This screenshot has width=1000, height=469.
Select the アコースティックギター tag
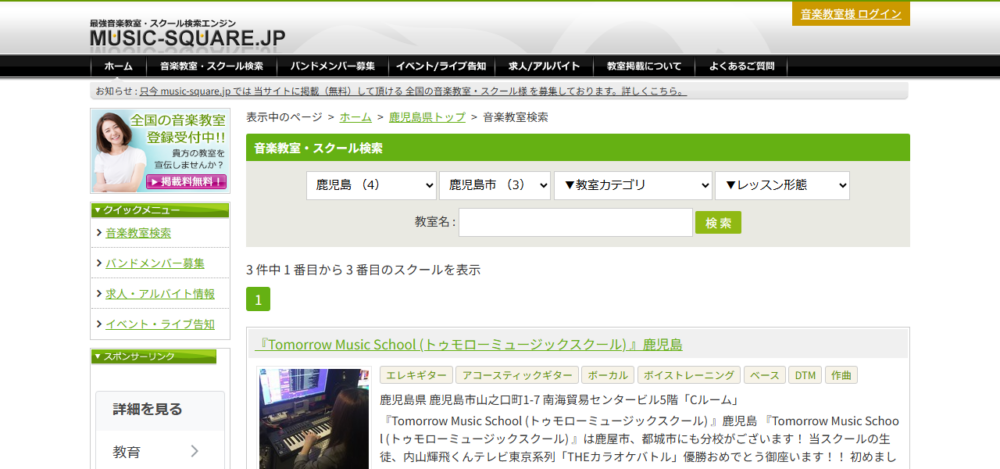pos(517,375)
